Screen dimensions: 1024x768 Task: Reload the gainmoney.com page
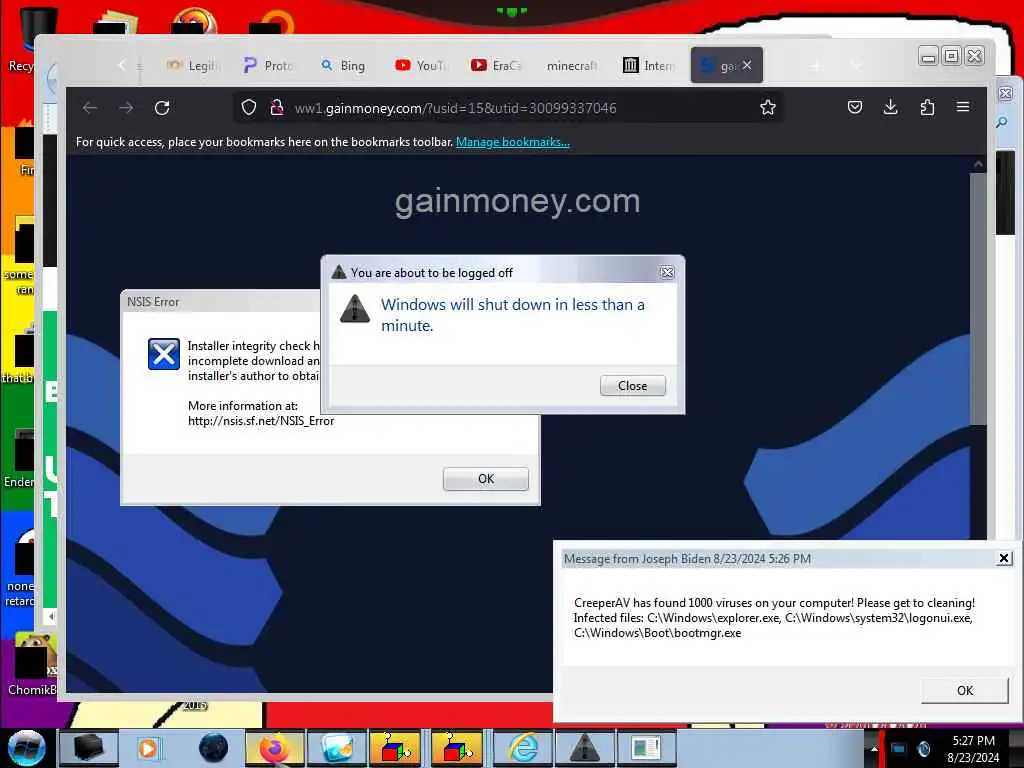point(162,108)
